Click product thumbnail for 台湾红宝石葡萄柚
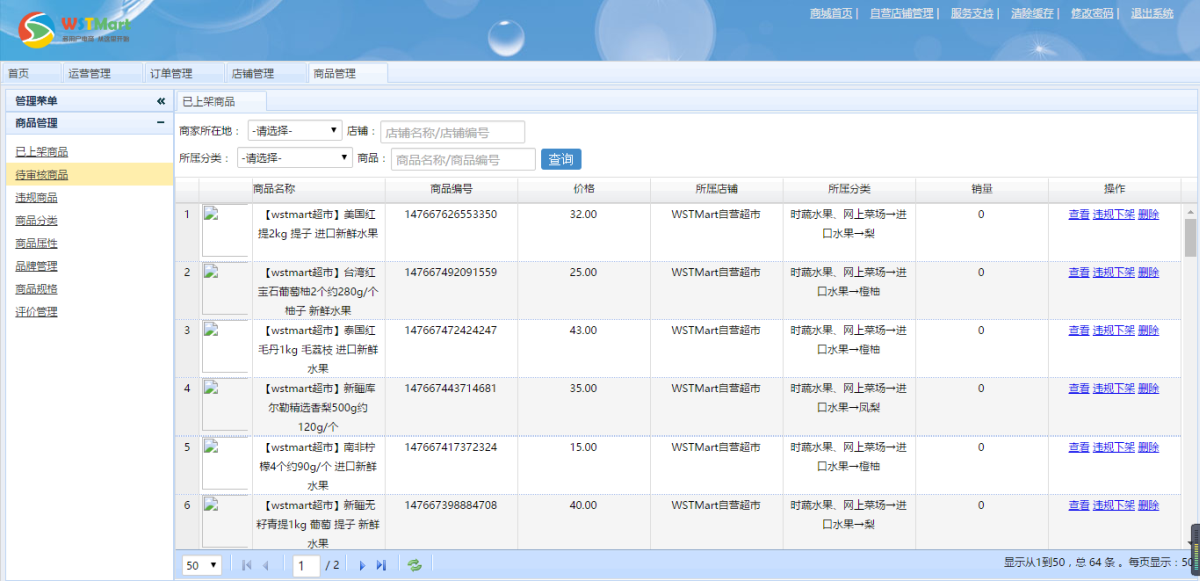The height and width of the screenshot is (581, 1200). [225, 289]
